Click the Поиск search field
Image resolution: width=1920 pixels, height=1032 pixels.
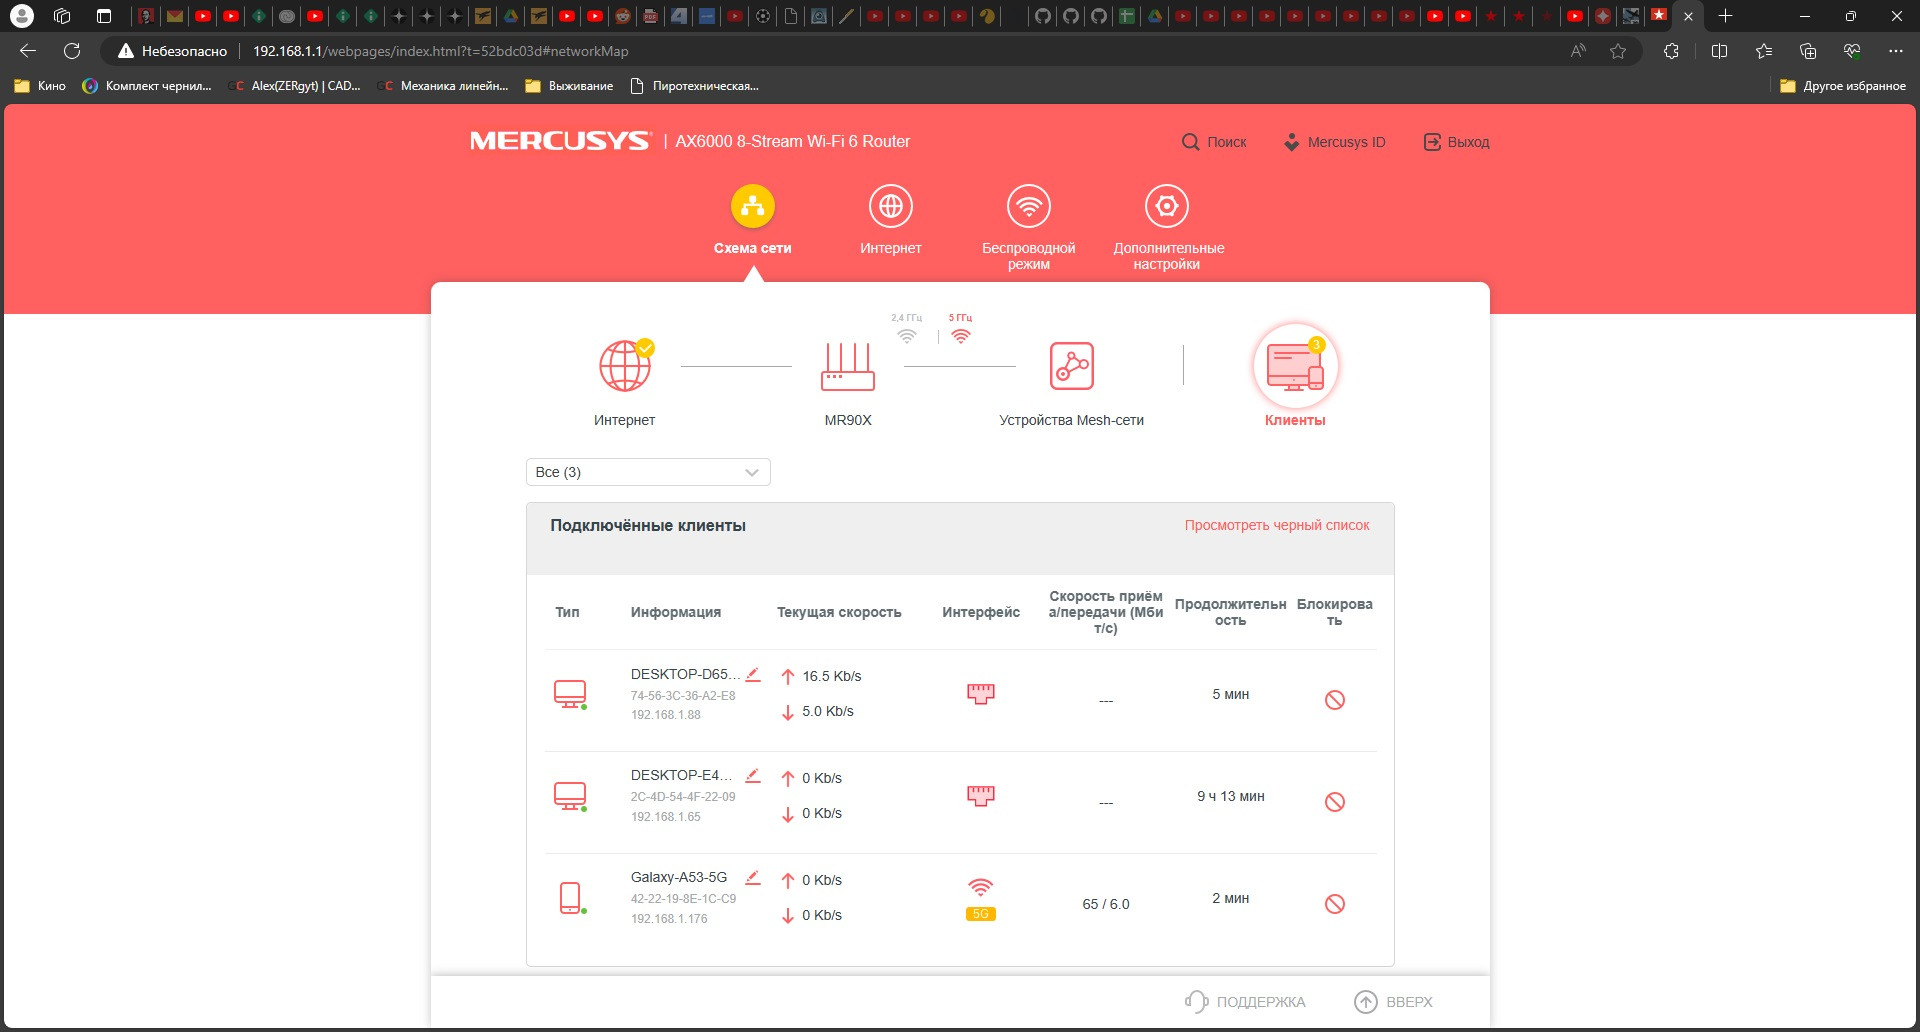coord(1214,142)
